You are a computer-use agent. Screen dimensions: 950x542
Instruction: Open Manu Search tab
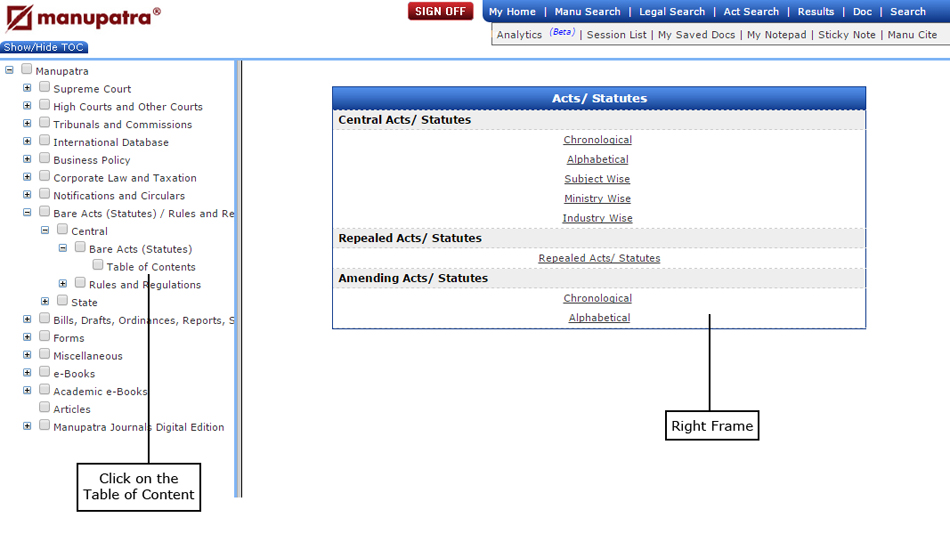[x=587, y=12]
